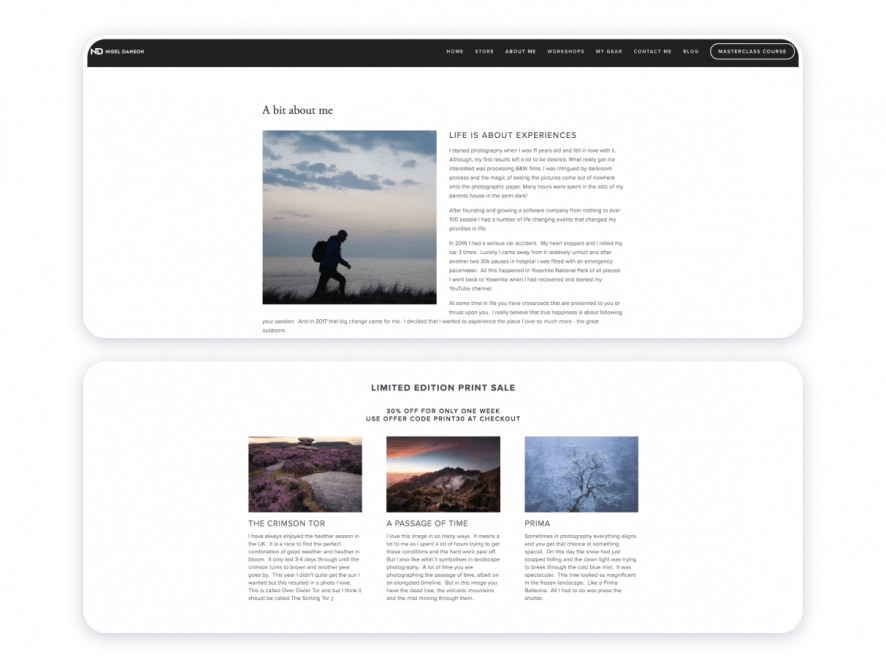The image size is (886, 668).
Task: Click the MASTERCLASS COURSE button
Action: click(x=752, y=51)
